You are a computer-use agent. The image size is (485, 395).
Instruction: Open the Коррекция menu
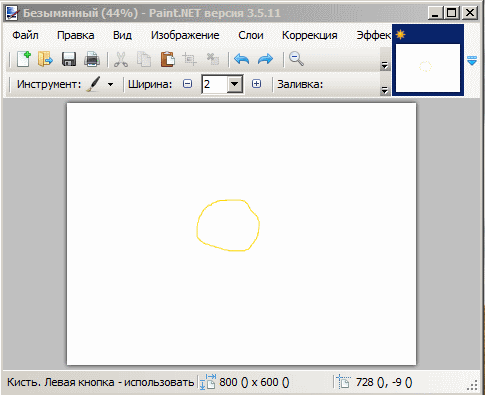(310, 35)
